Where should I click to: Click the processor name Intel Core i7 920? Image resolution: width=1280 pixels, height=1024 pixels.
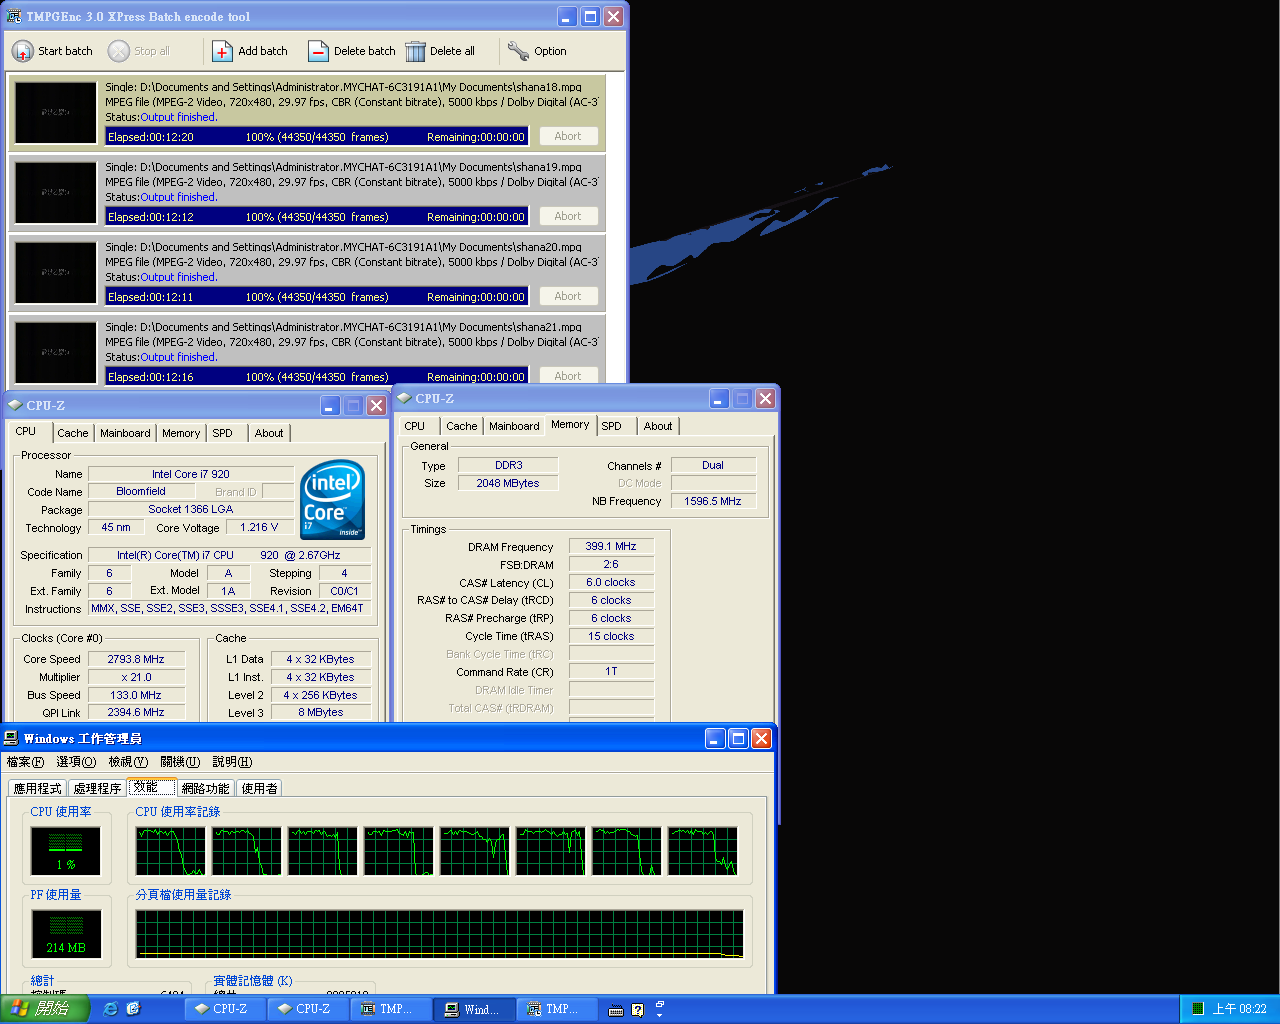coord(191,474)
